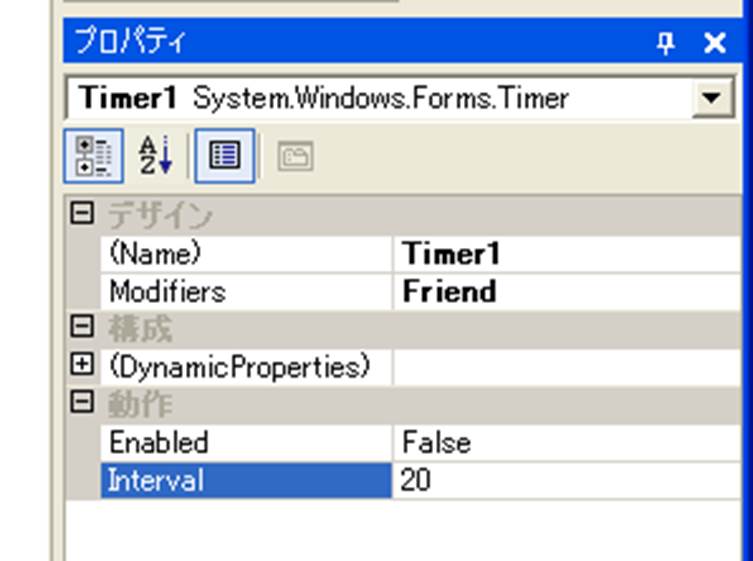Click the Categorized view icon
This screenshot has height=561, width=753.
(93, 156)
